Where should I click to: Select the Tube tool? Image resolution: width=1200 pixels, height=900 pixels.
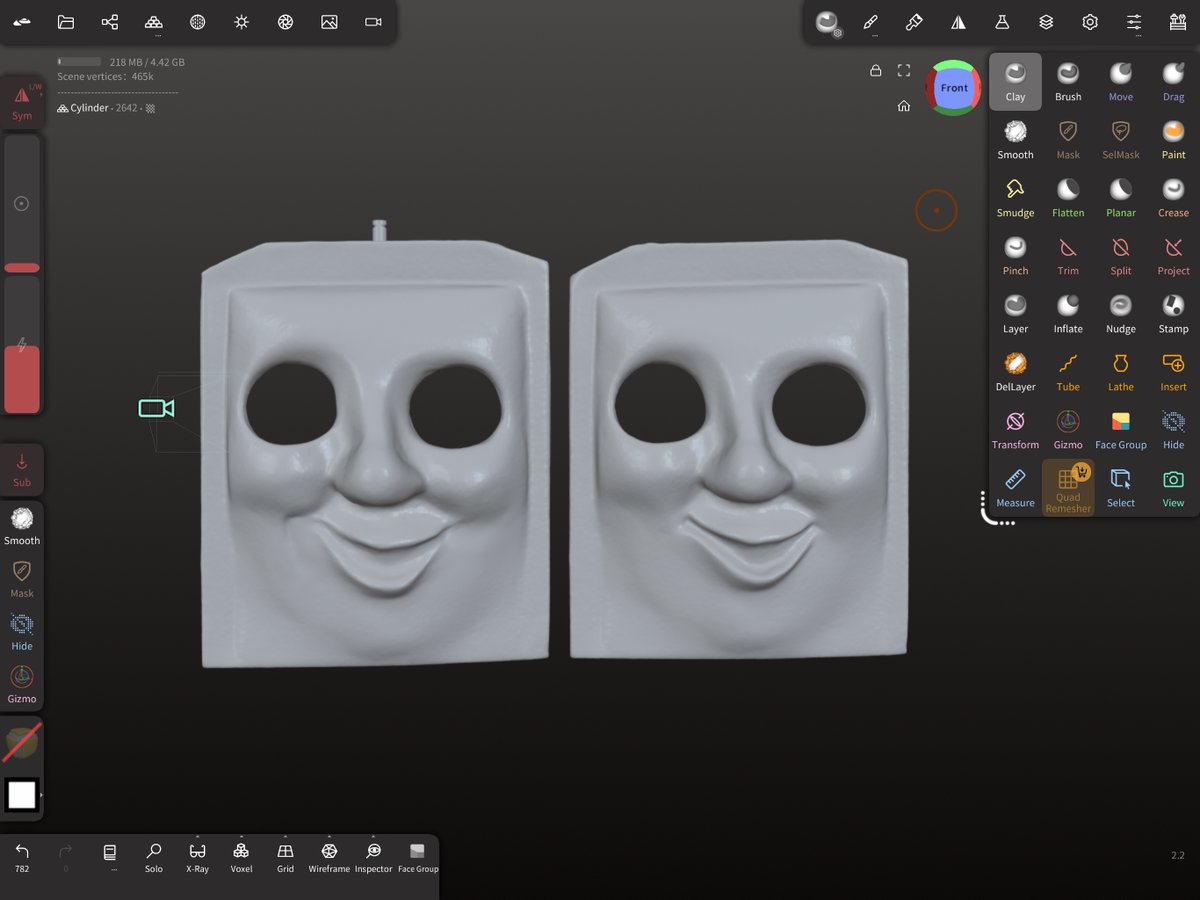tap(1068, 371)
